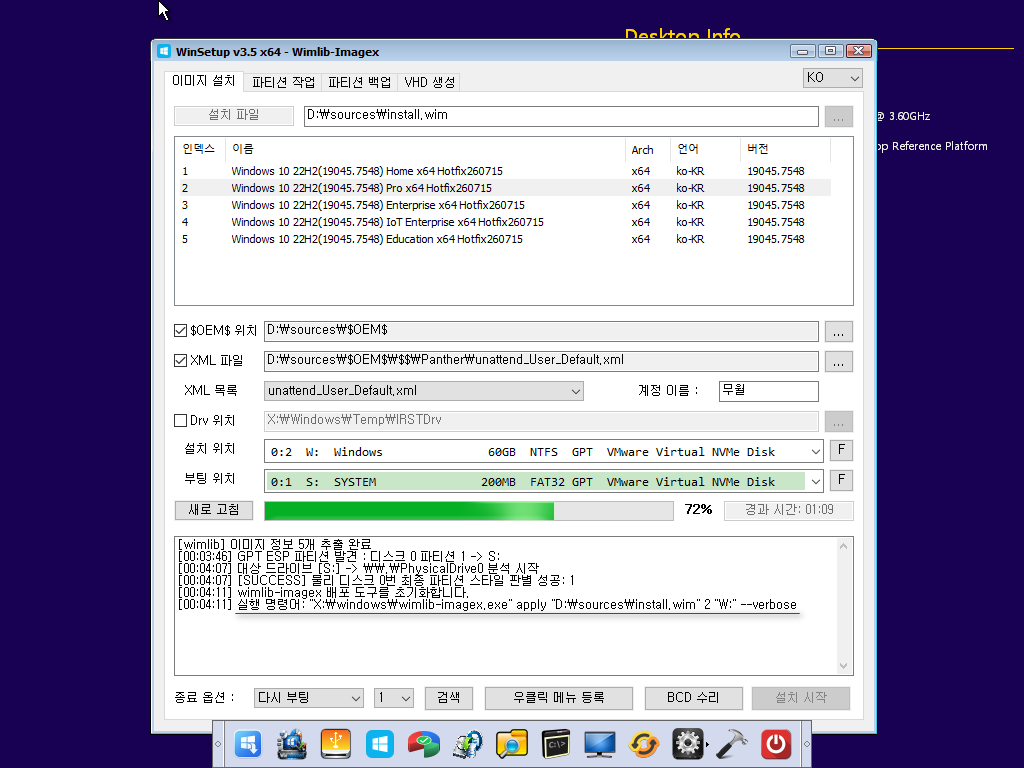The height and width of the screenshot is (768, 1024).
Task: Click the unattend XML path input field
Action: pyautogui.click(x=541, y=360)
